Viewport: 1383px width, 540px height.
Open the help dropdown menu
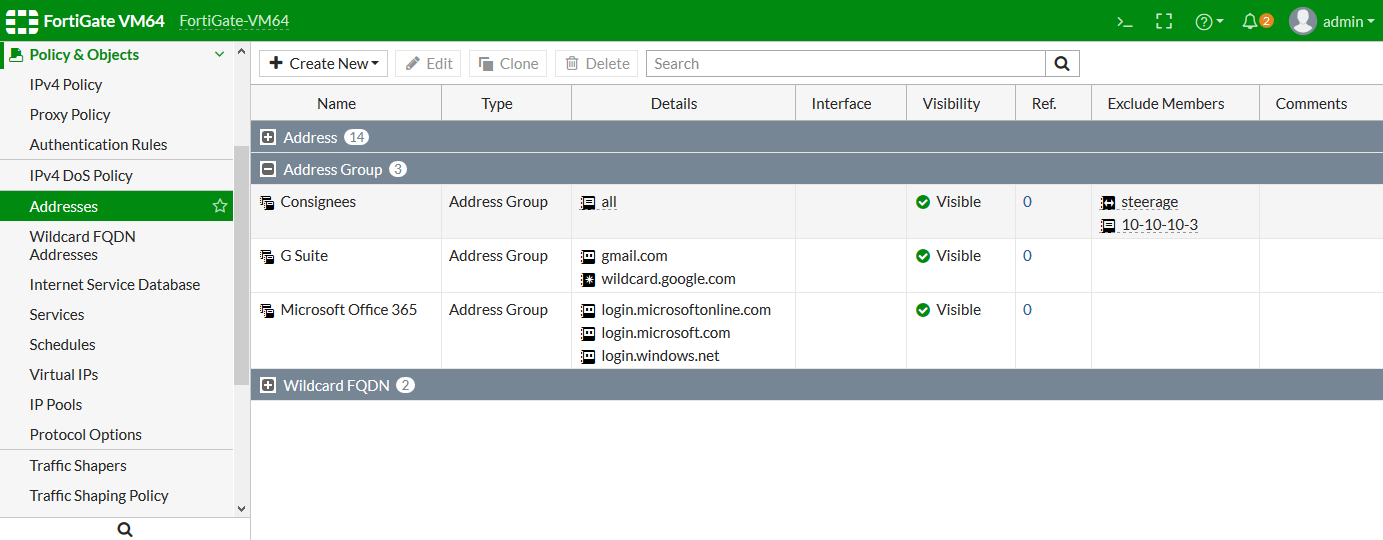click(x=1209, y=21)
